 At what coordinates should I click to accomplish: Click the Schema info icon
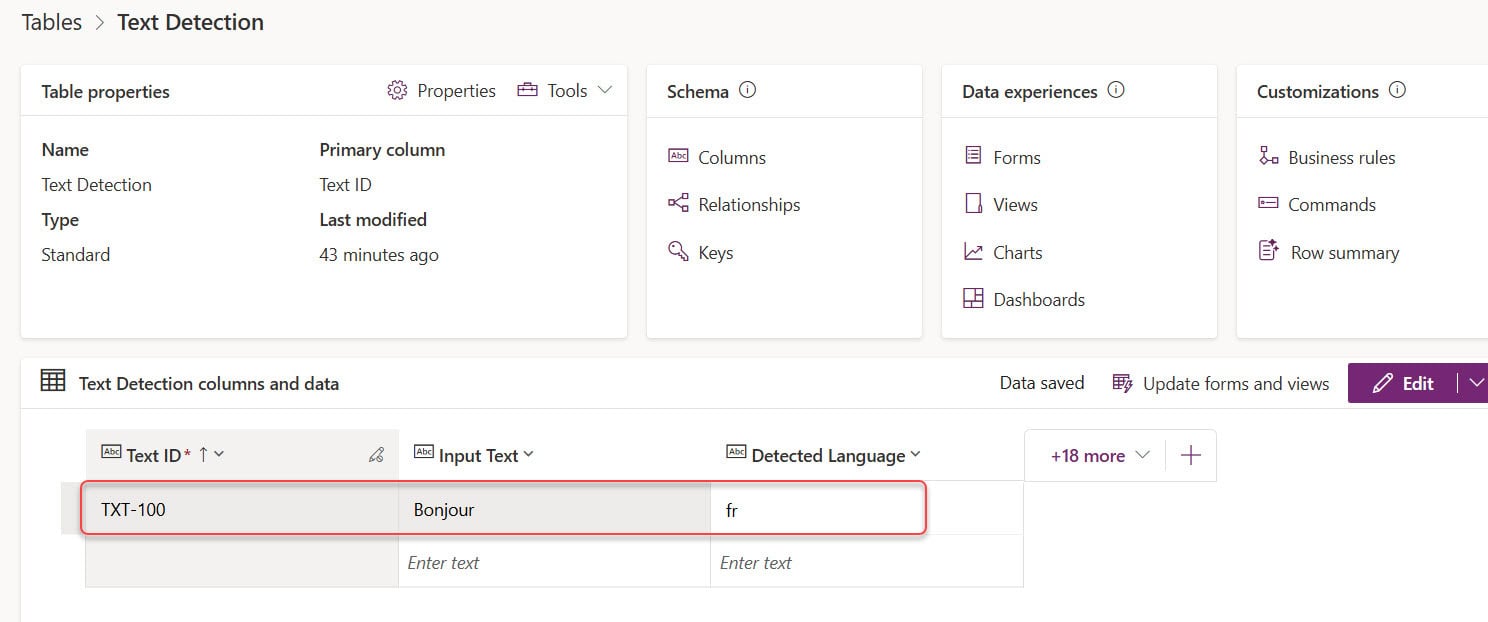[x=747, y=90]
